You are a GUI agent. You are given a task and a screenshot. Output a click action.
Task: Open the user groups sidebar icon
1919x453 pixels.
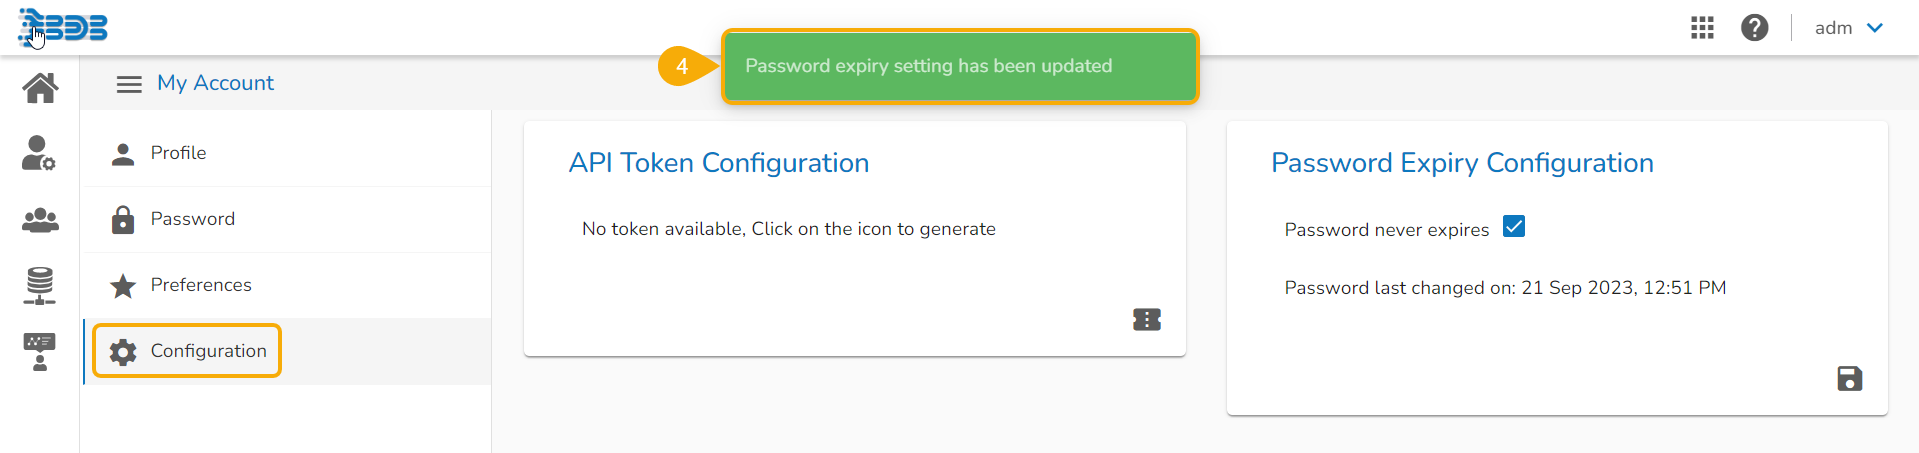tap(40, 220)
